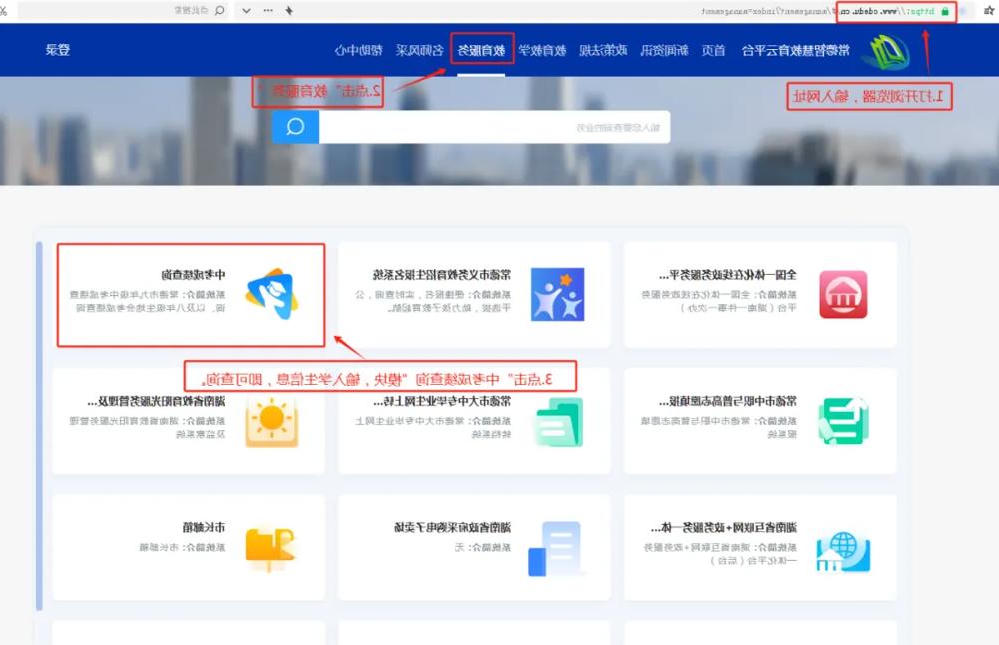Expand the browser toolbar chevron dropdown
The image size is (999, 645).
247,11
